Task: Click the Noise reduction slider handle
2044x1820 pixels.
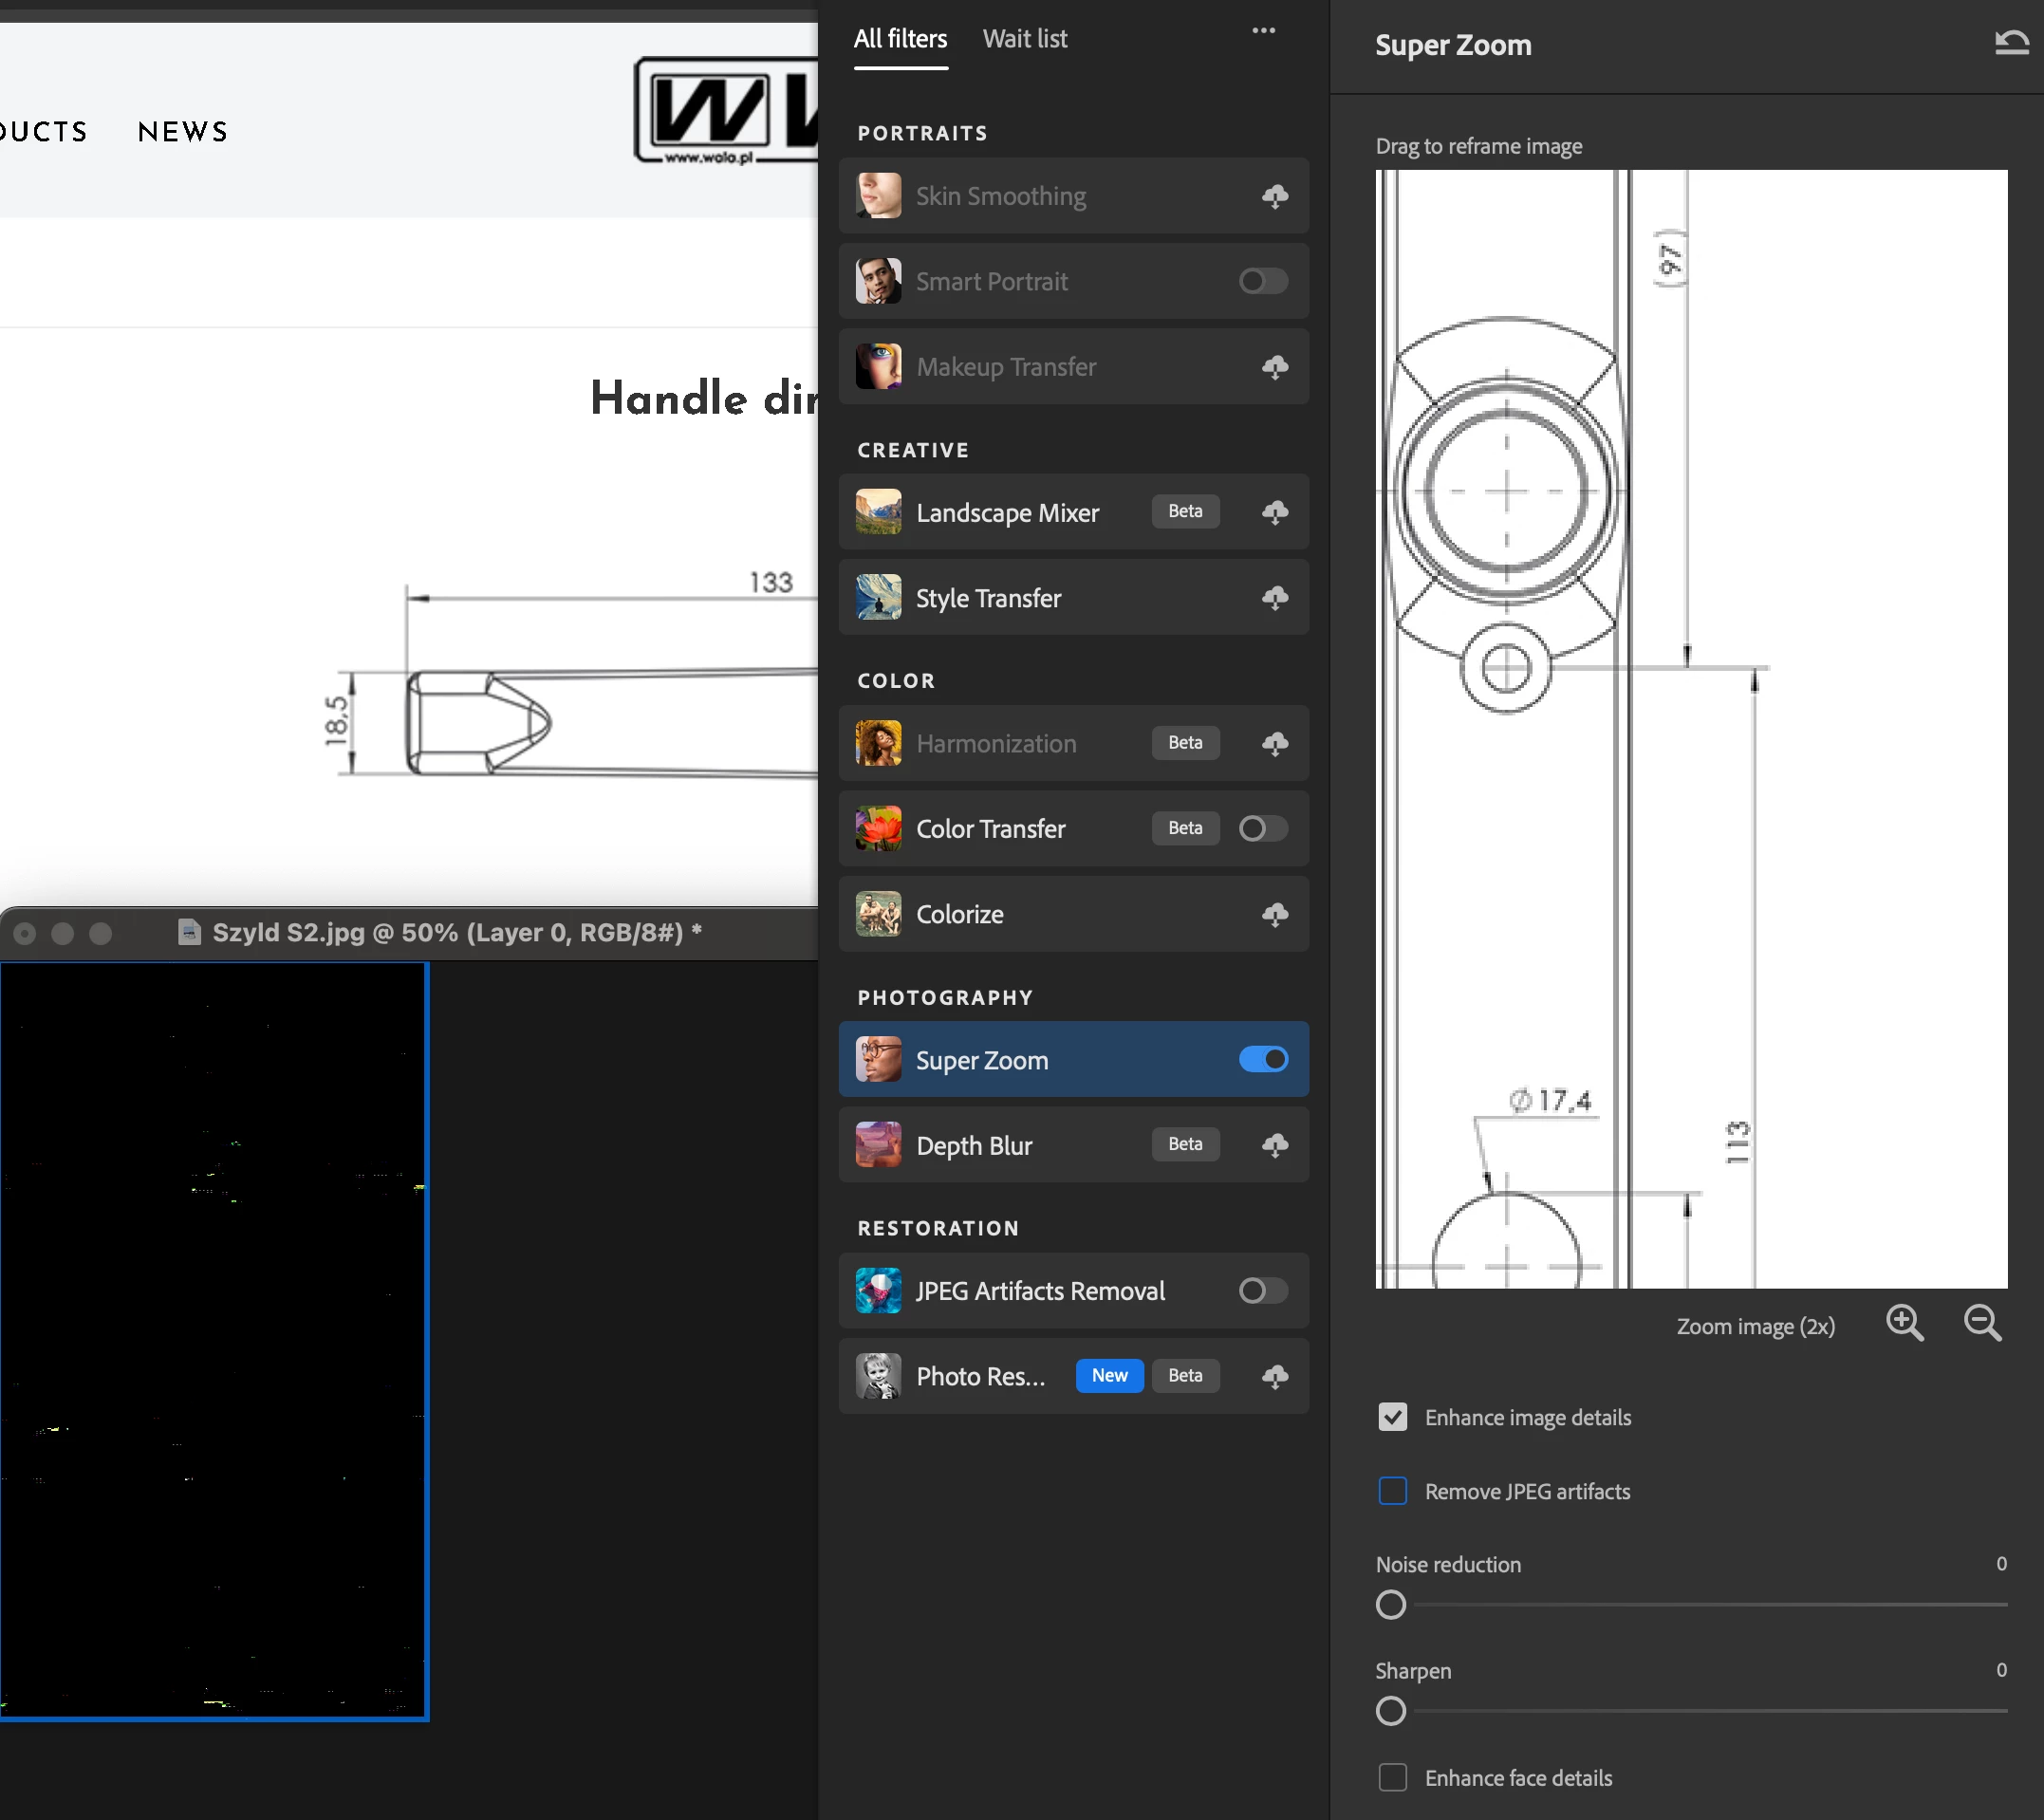Action: click(x=1391, y=1605)
